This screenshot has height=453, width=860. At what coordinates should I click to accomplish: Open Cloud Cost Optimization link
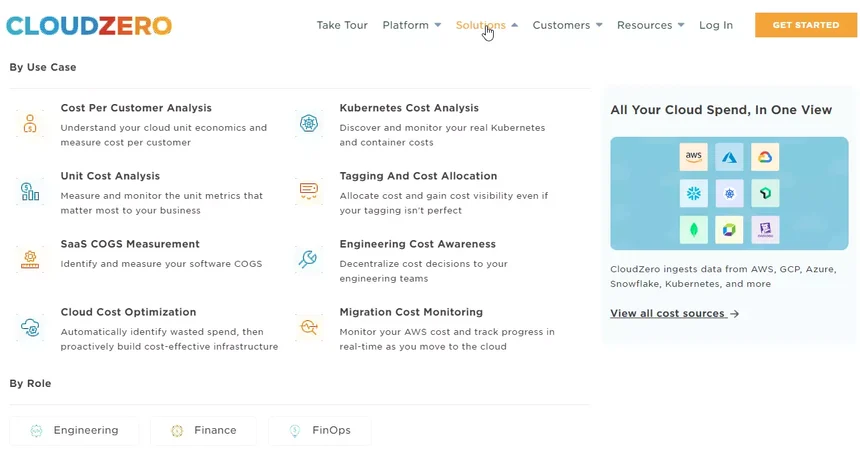coord(128,312)
